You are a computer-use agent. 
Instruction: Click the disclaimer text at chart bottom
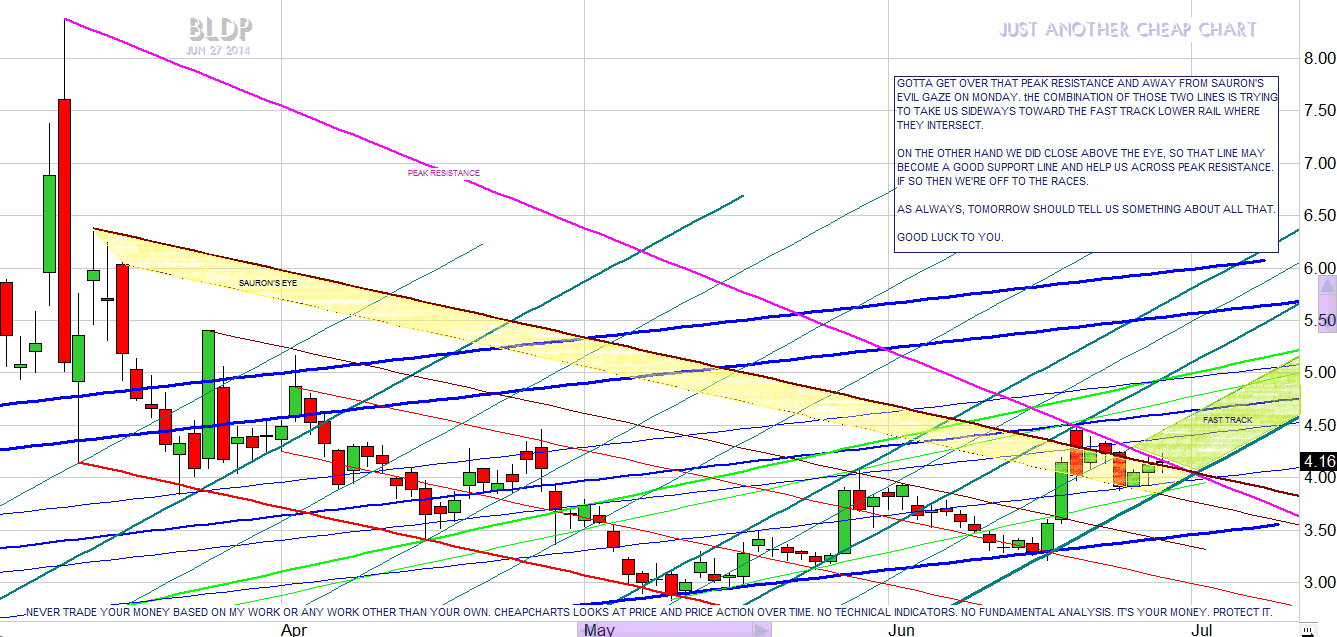point(648,611)
